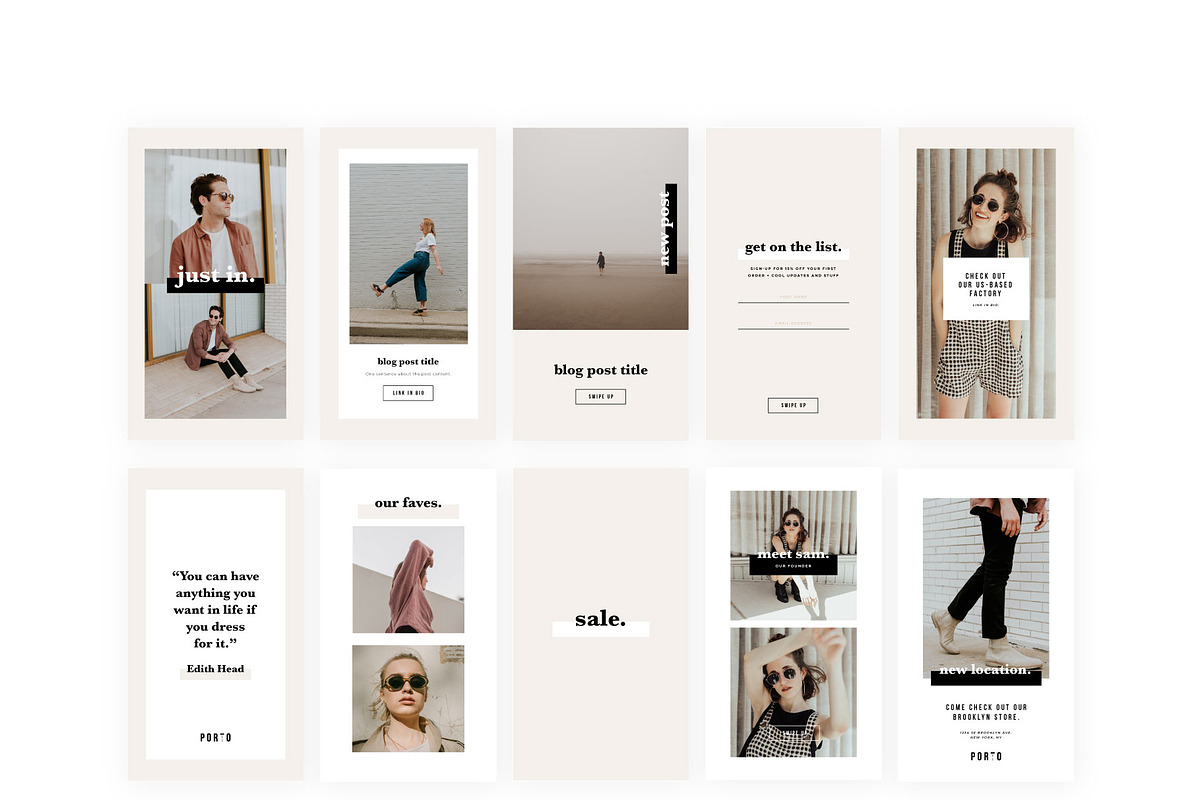The height and width of the screenshot is (800, 1200).
Task: Select the photo of woman raising arm overhead
Action: [793, 692]
